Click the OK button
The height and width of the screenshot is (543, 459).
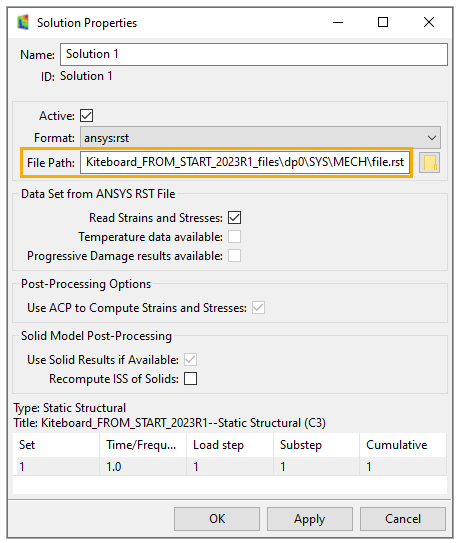217,519
